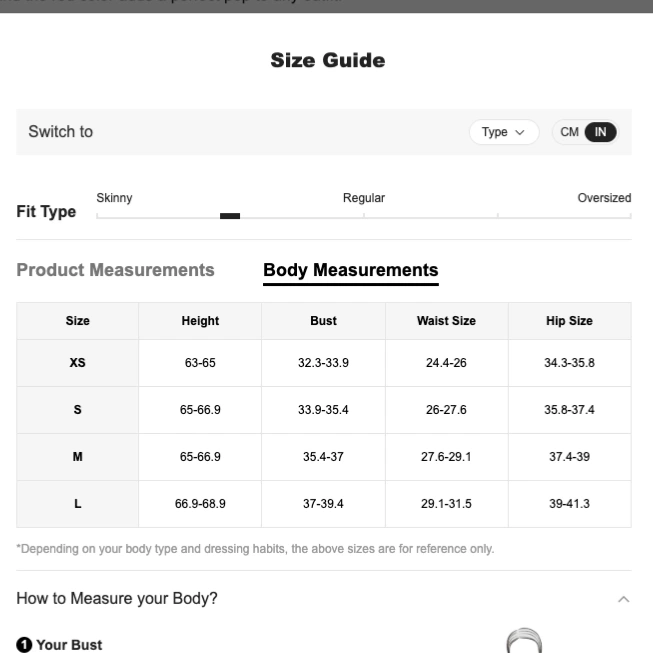Viewport: 653px width, 653px height.
Task: Click the chevron-up icon beside How to Measure
Action: [x=623, y=599]
